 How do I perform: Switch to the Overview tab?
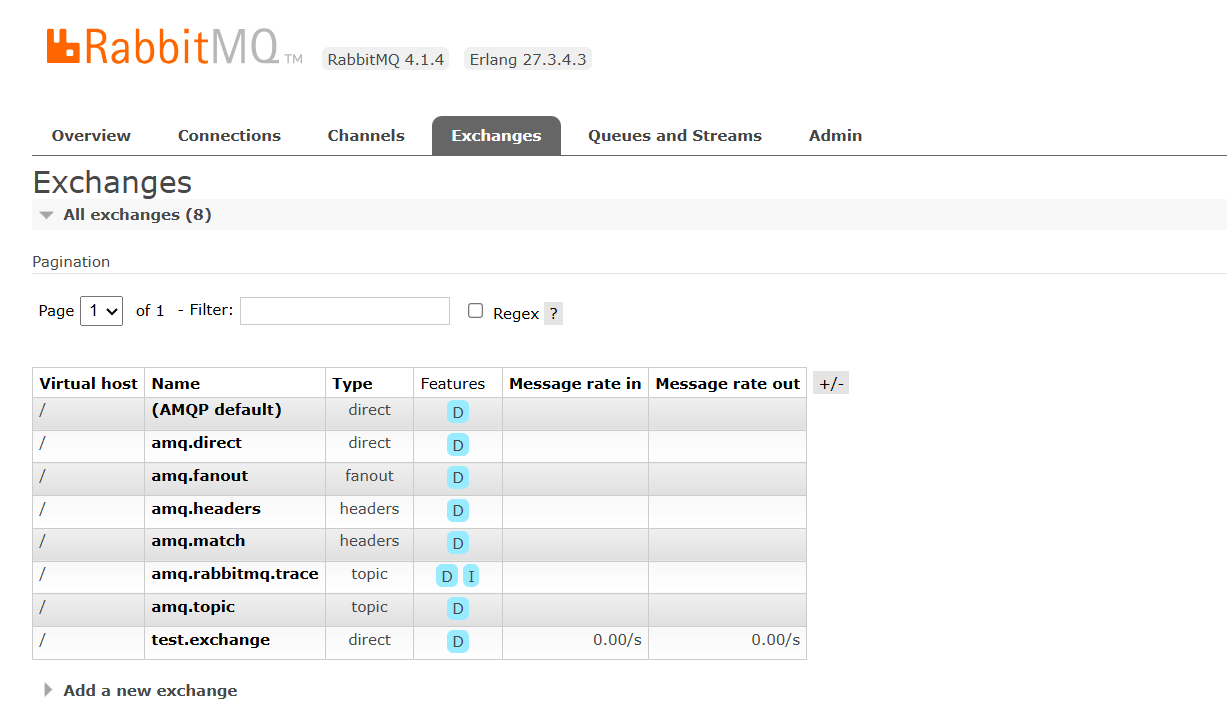pos(91,136)
